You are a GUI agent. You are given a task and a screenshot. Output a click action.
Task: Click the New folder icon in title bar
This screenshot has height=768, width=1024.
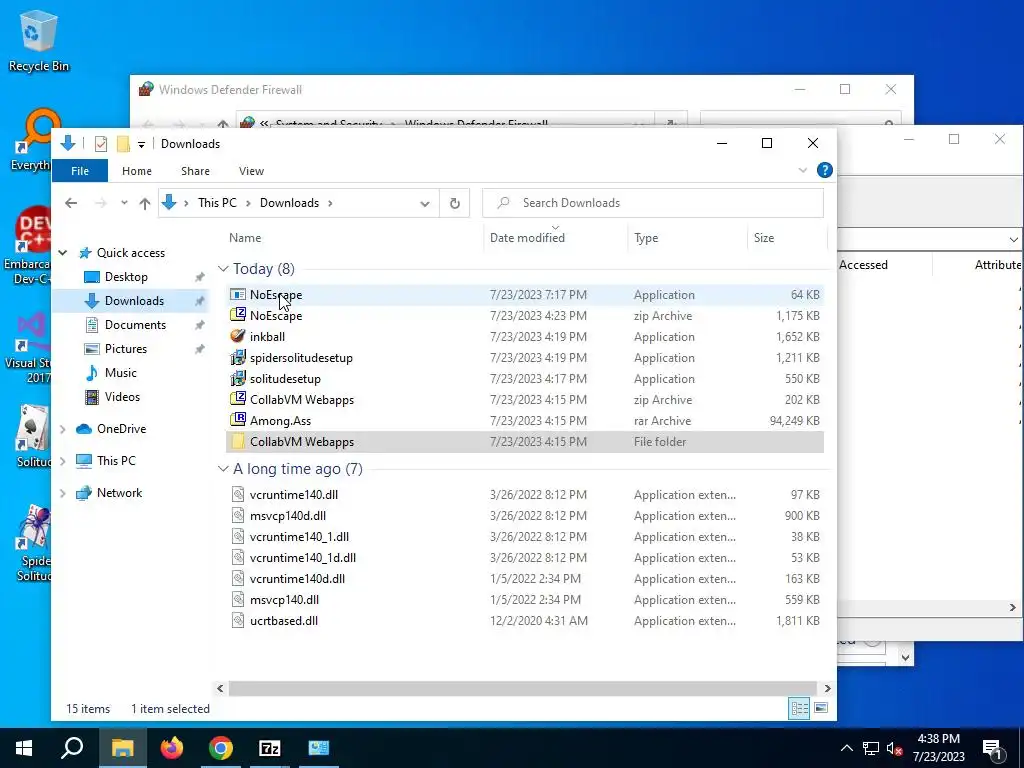point(123,144)
